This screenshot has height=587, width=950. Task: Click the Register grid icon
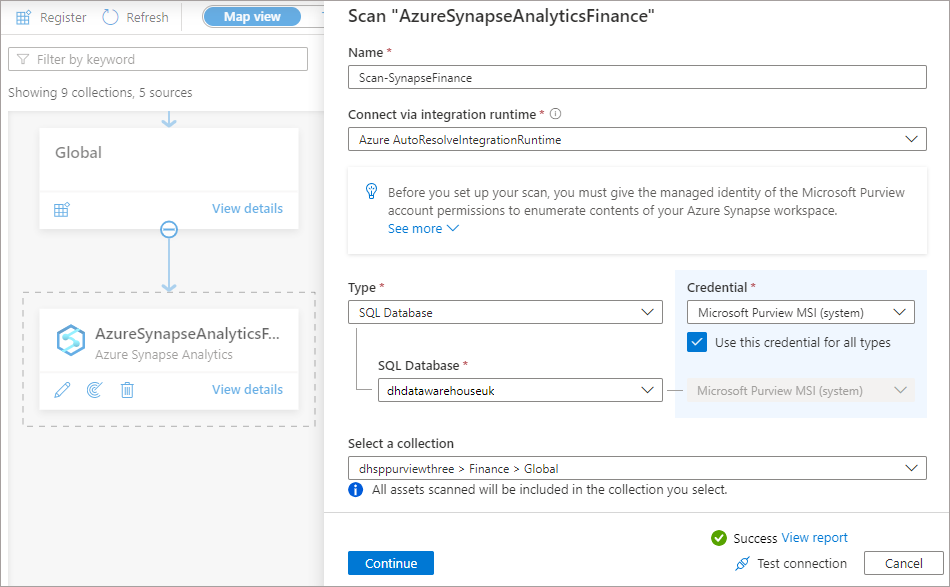click(23, 18)
